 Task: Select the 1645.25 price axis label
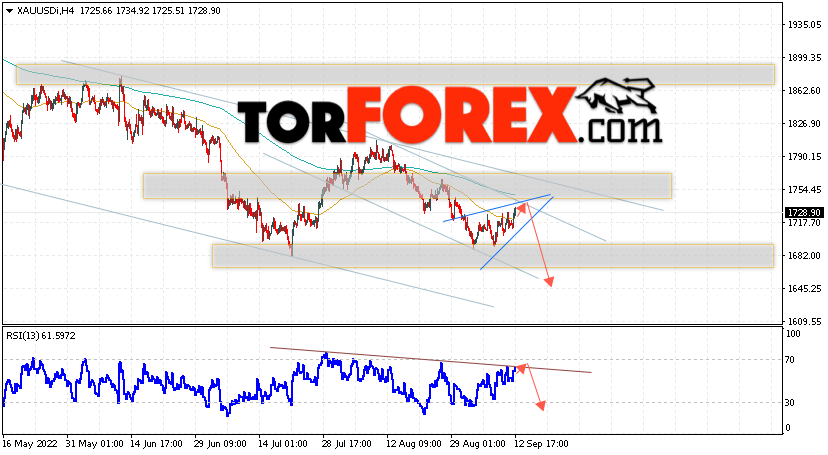point(804,289)
